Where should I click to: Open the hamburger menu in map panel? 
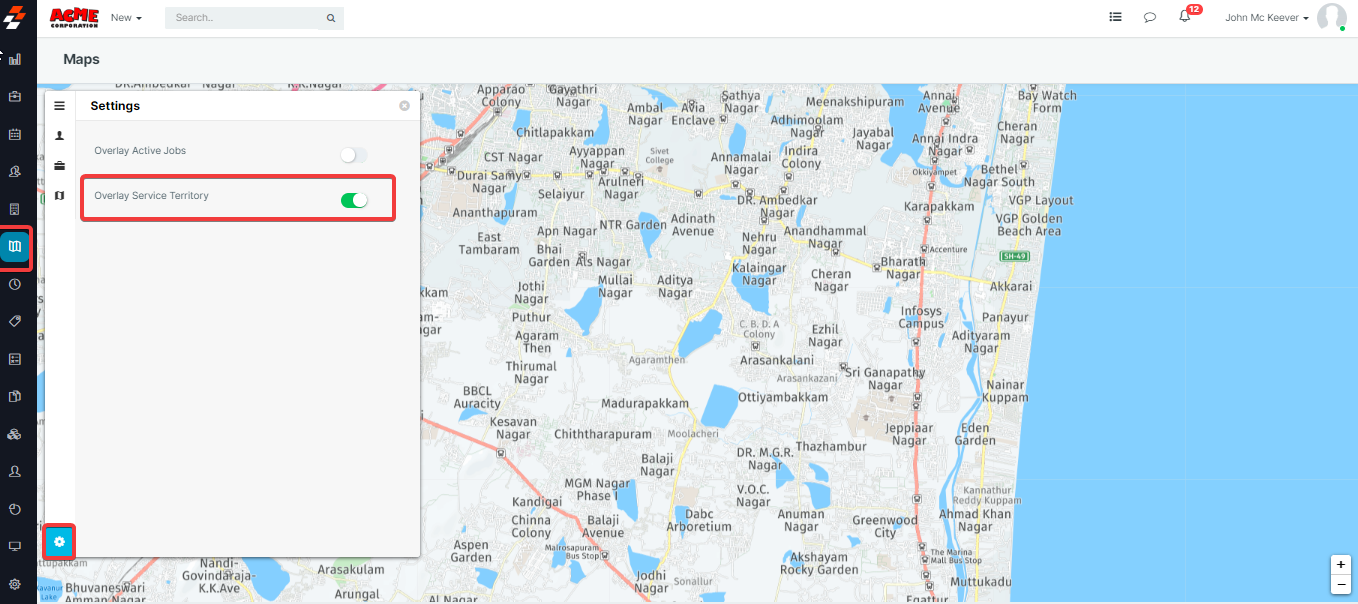pos(59,105)
